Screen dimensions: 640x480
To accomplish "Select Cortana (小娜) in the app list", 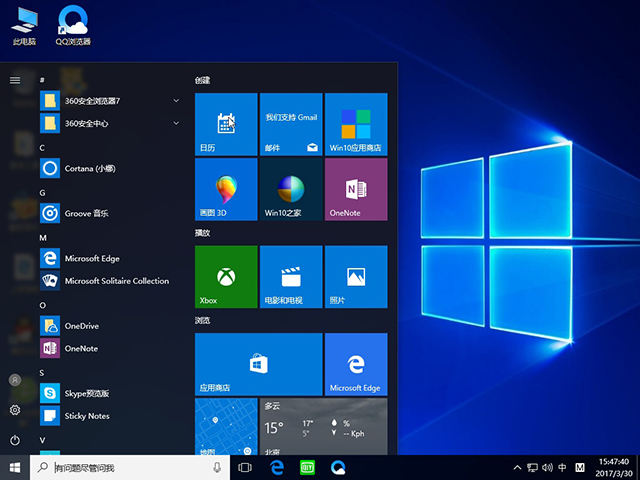I will [x=100, y=168].
